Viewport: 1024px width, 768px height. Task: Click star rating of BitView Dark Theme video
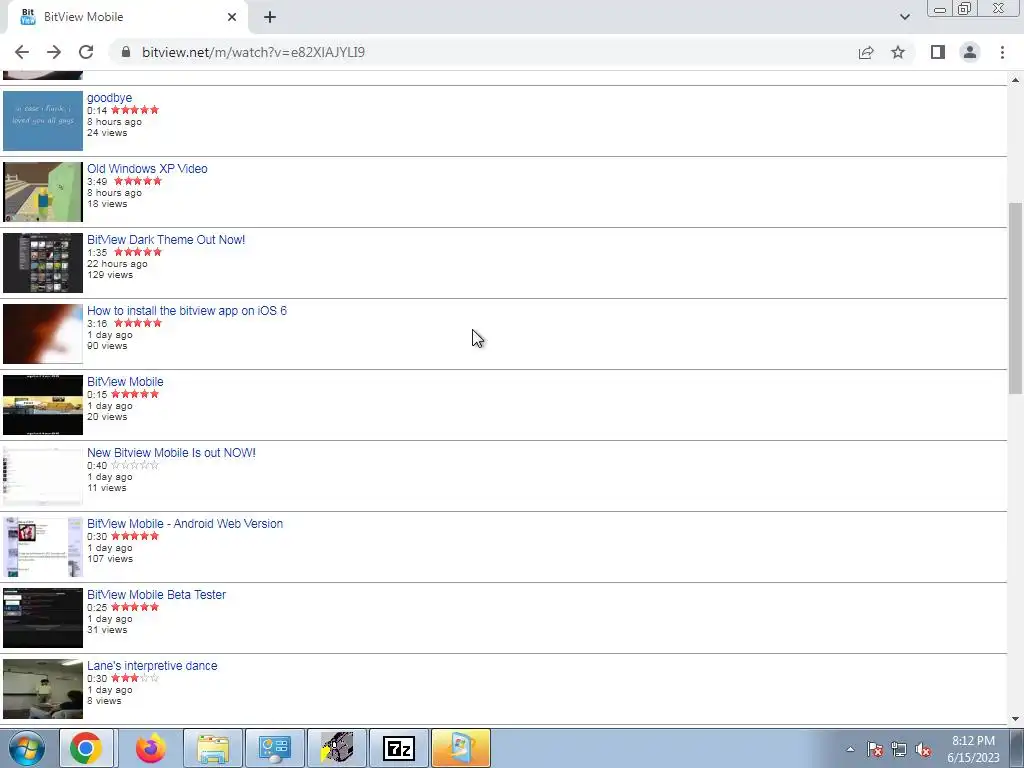(138, 252)
